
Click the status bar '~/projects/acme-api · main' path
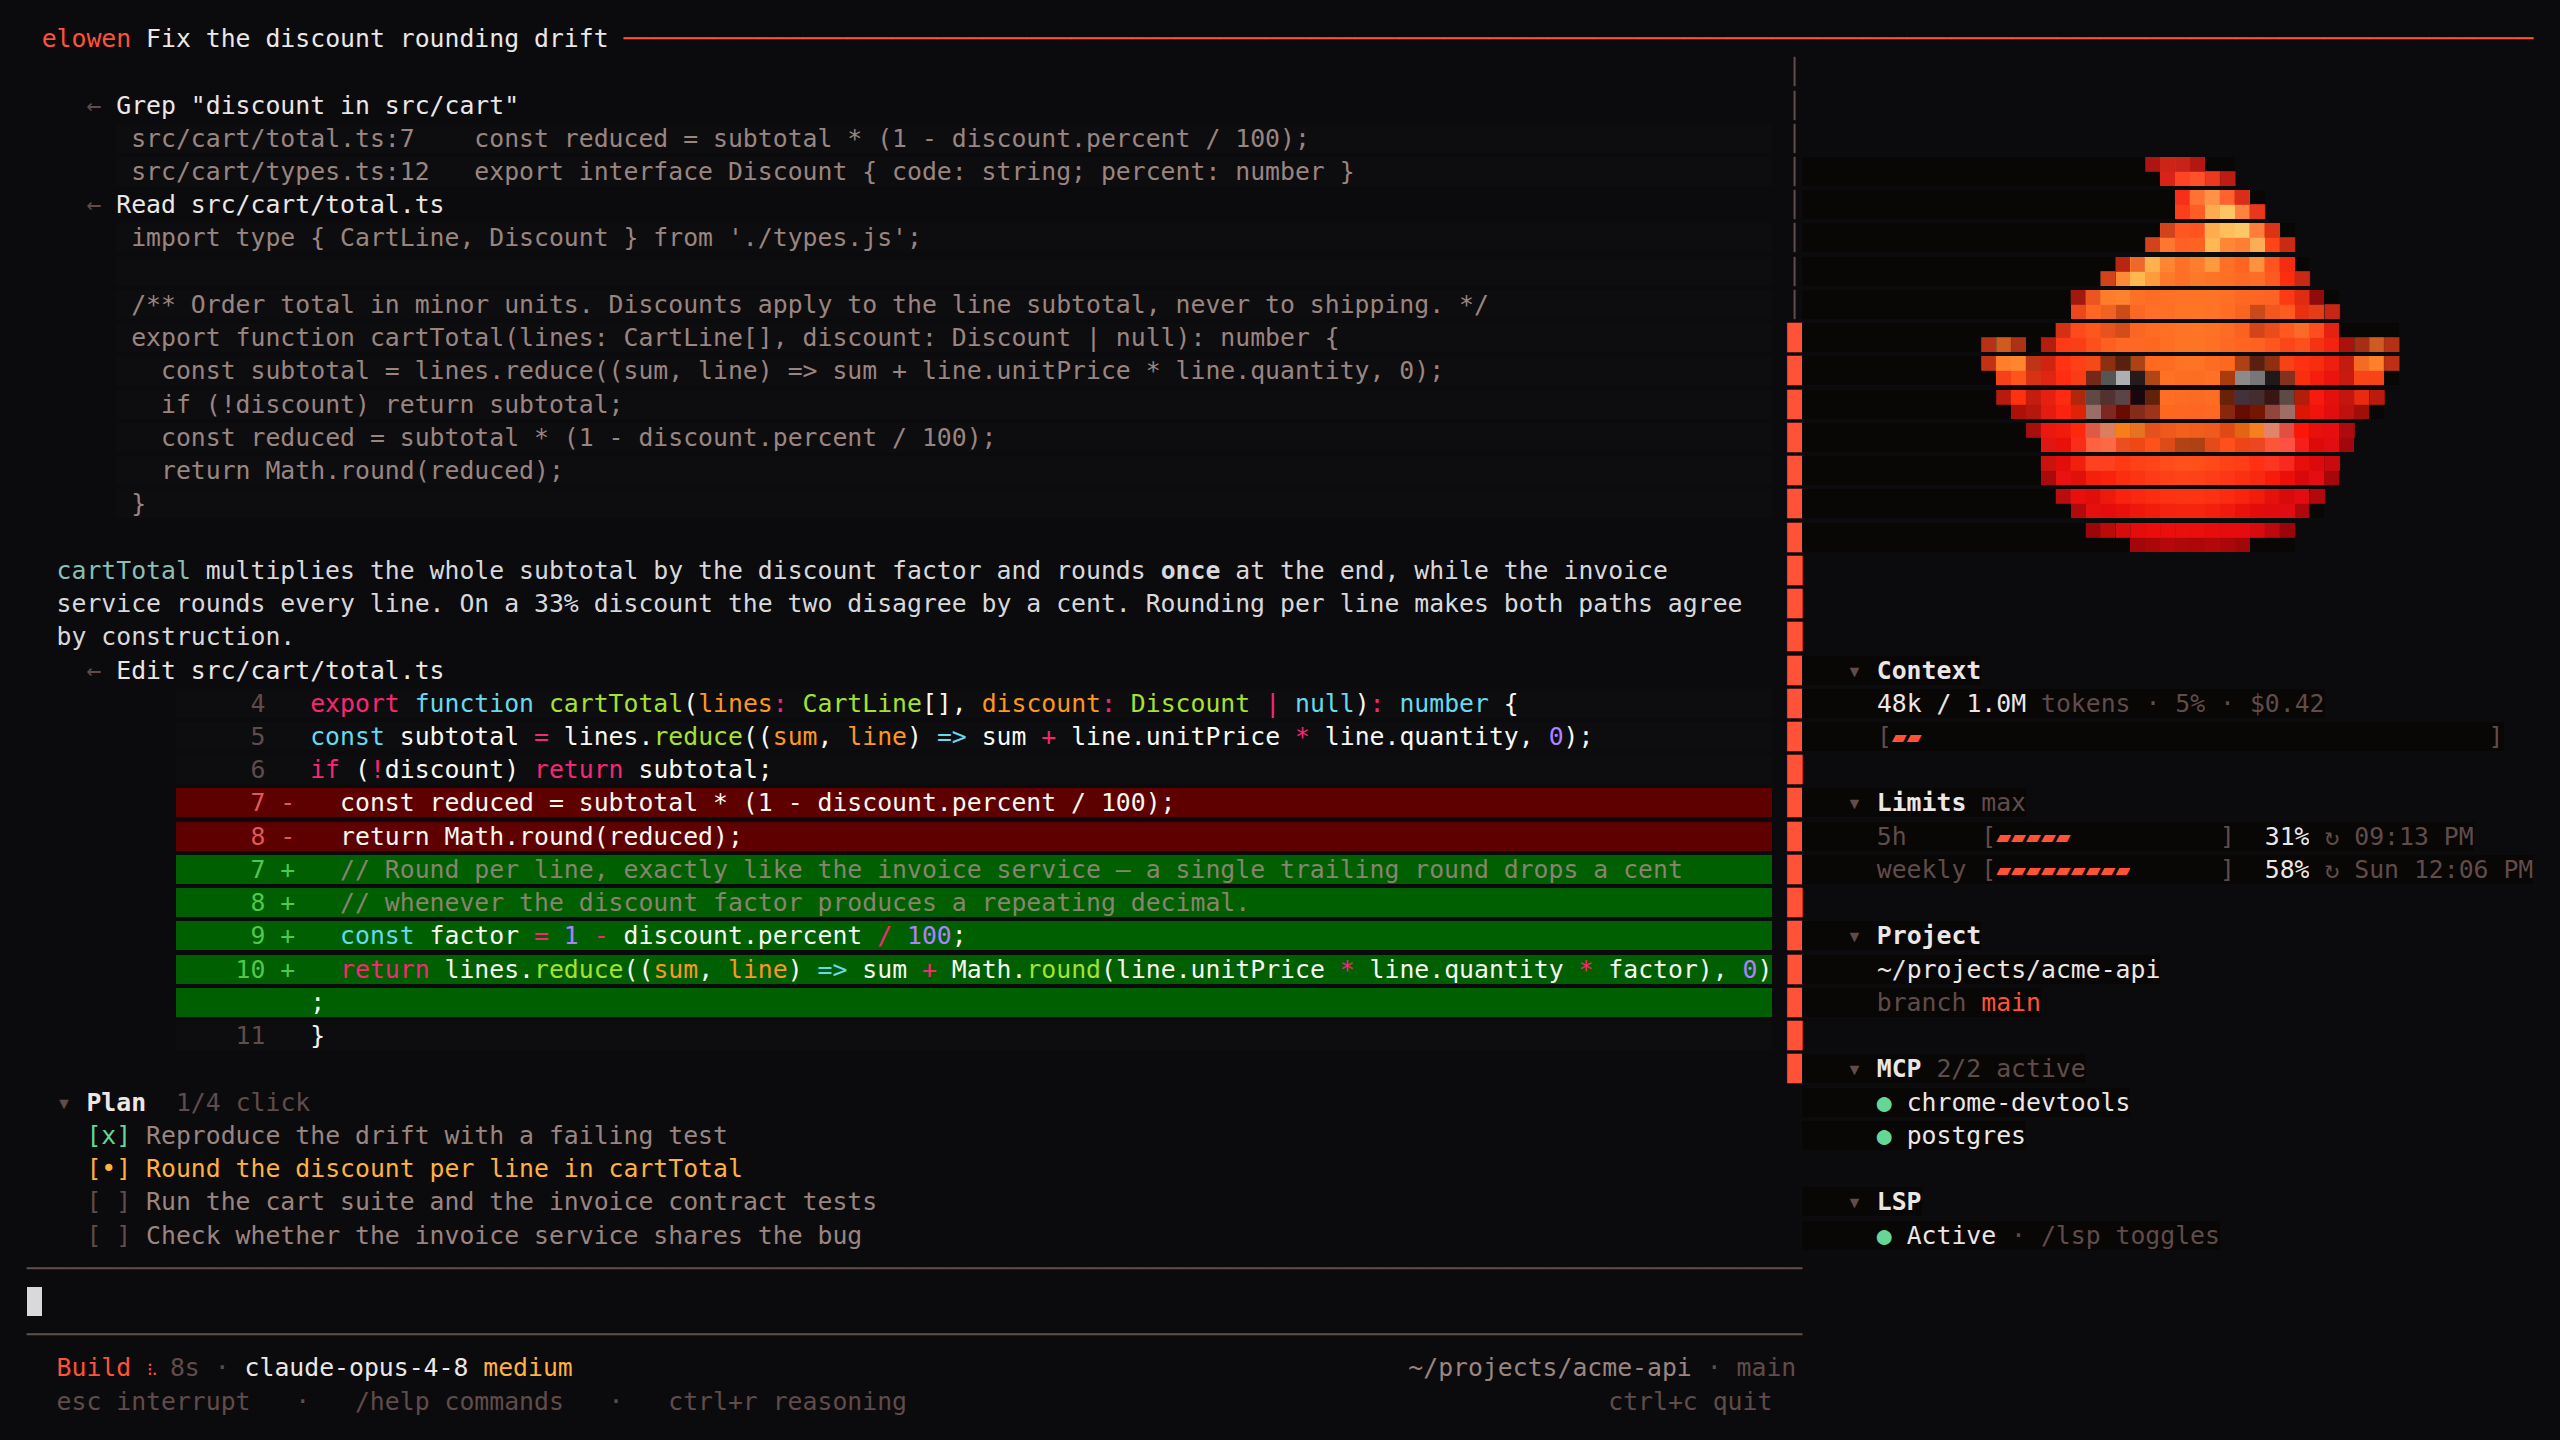point(1602,1368)
